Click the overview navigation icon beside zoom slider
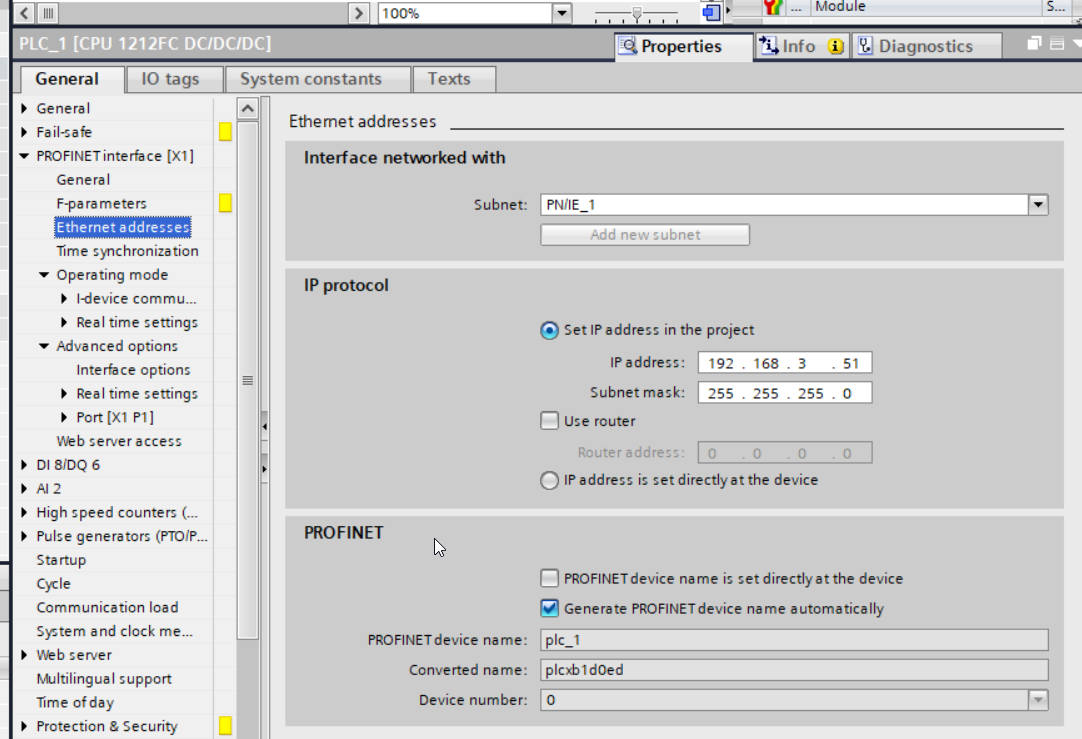 711,12
